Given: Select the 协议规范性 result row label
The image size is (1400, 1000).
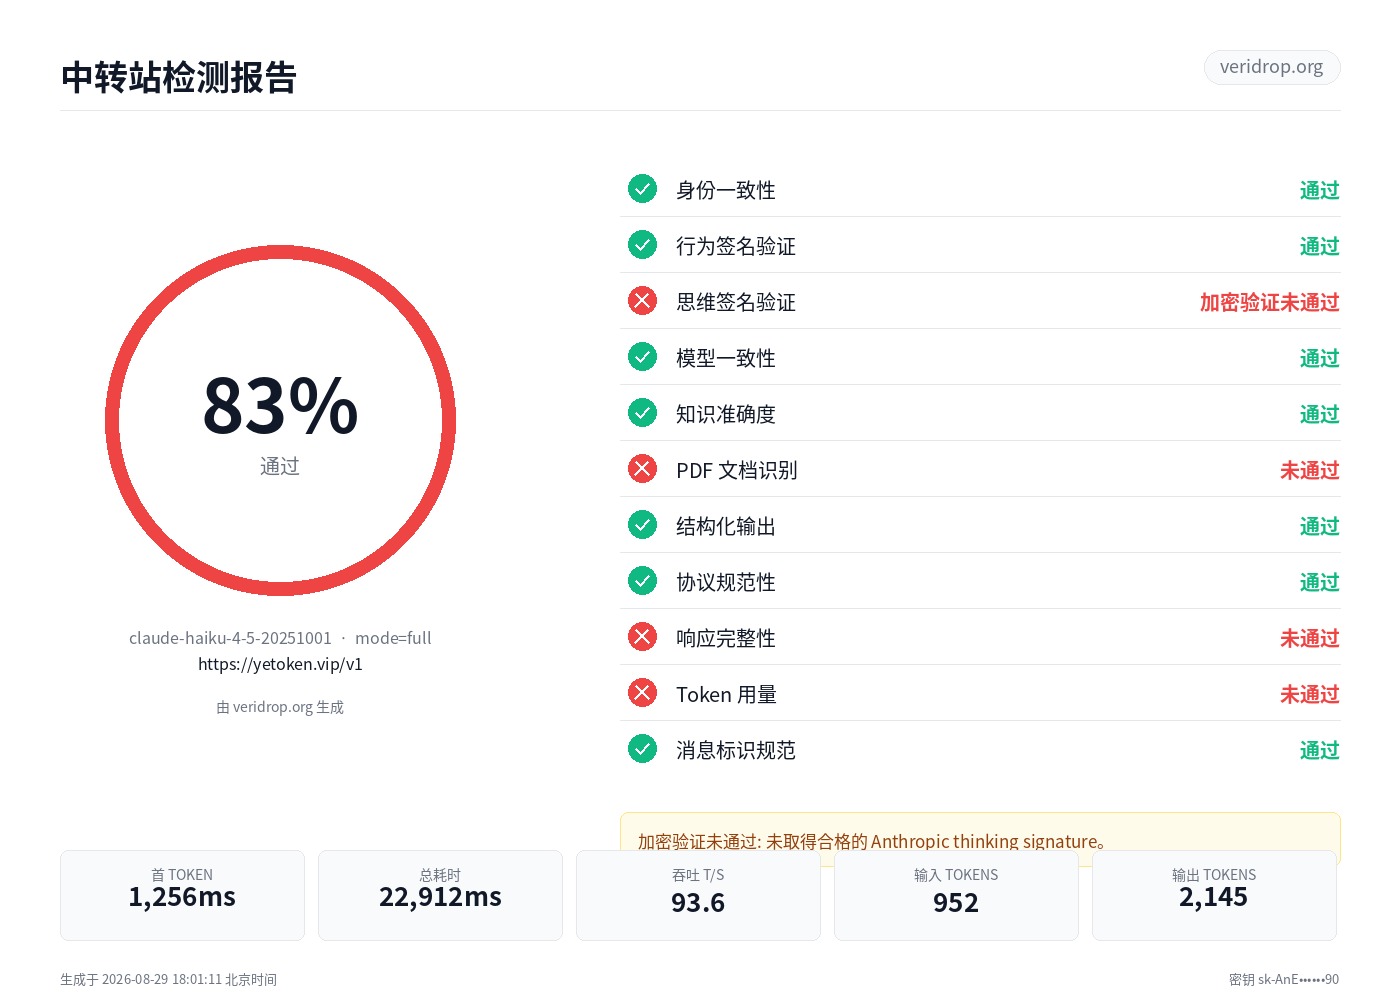Looking at the screenshot, I should [726, 582].
